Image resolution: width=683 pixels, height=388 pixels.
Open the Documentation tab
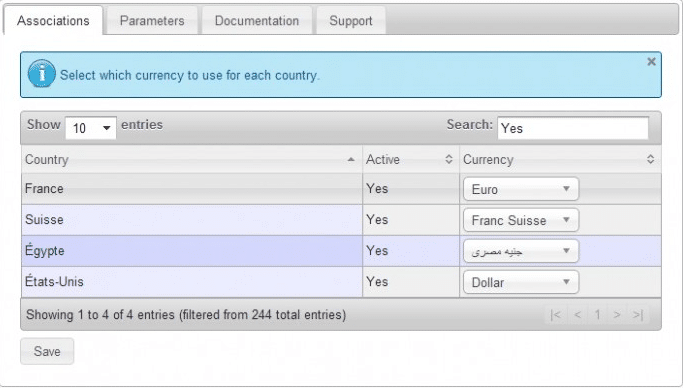pyautogui.click(x=257, y=20)
